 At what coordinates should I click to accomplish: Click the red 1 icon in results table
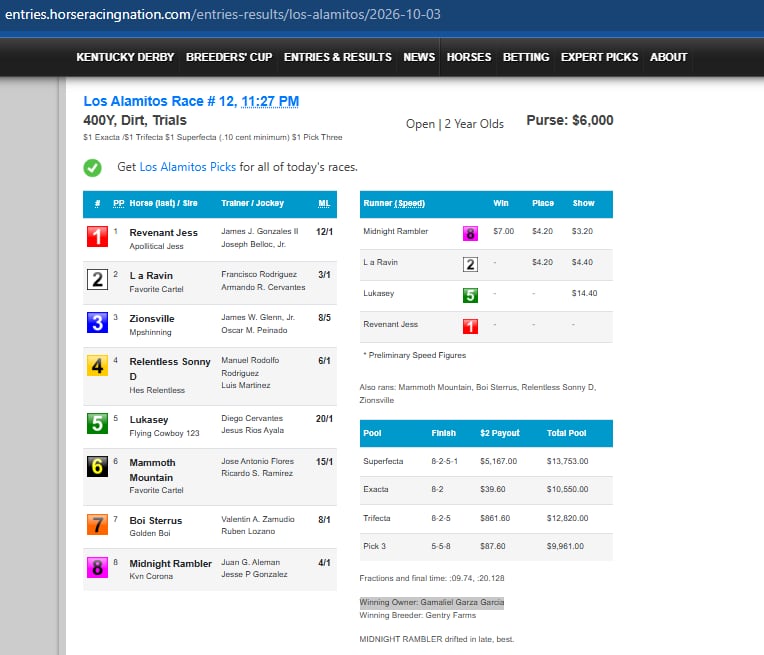470,327
